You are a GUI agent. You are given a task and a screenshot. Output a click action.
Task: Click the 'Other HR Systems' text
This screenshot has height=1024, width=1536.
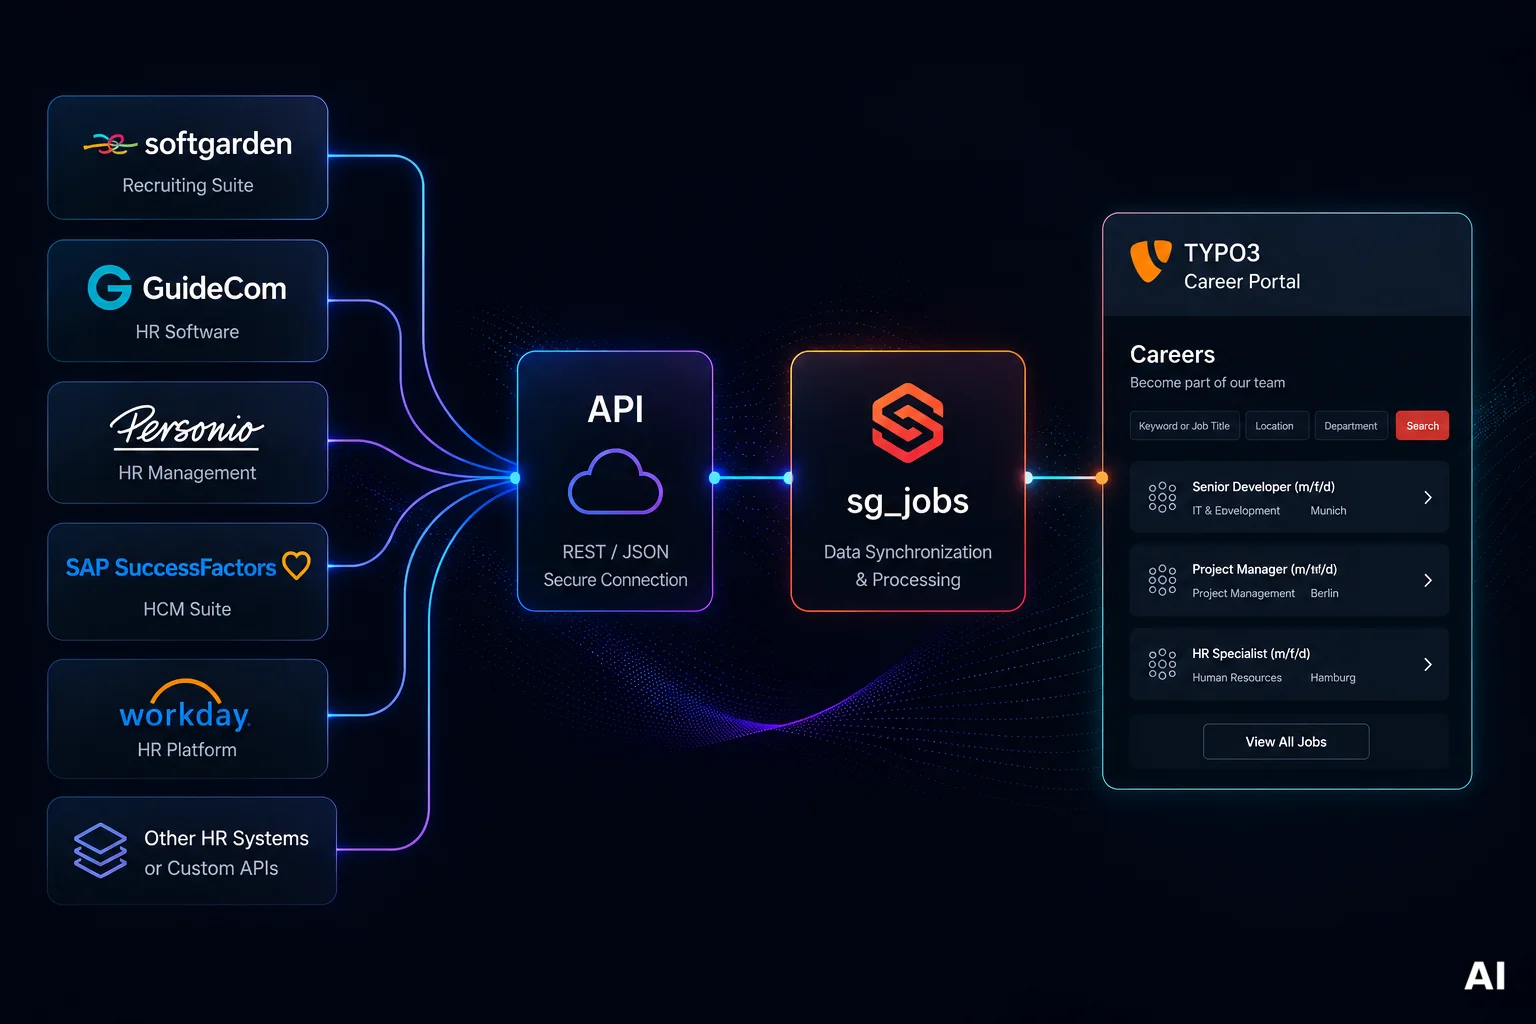pos(226,838)
